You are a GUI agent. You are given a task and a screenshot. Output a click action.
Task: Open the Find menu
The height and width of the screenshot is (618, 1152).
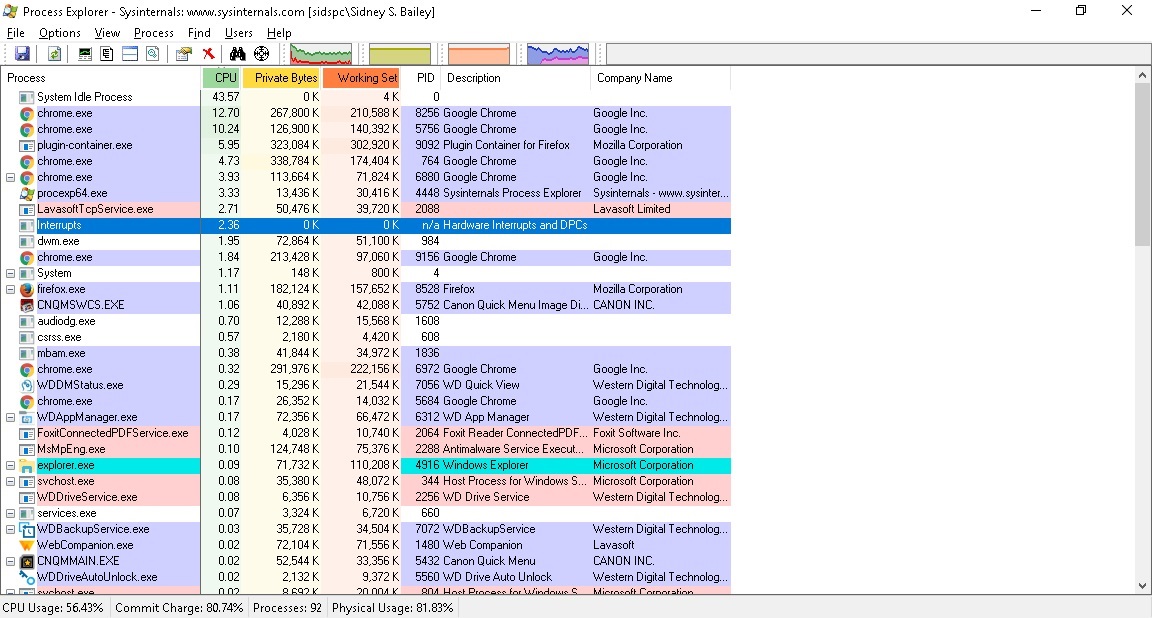coord(199,33)
